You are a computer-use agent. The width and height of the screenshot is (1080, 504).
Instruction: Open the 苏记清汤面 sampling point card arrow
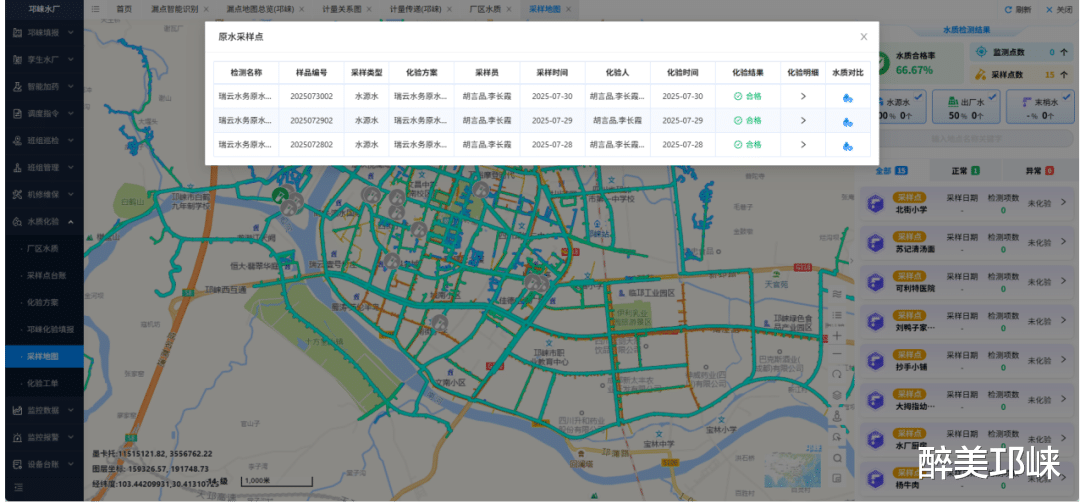(1063, 242)
